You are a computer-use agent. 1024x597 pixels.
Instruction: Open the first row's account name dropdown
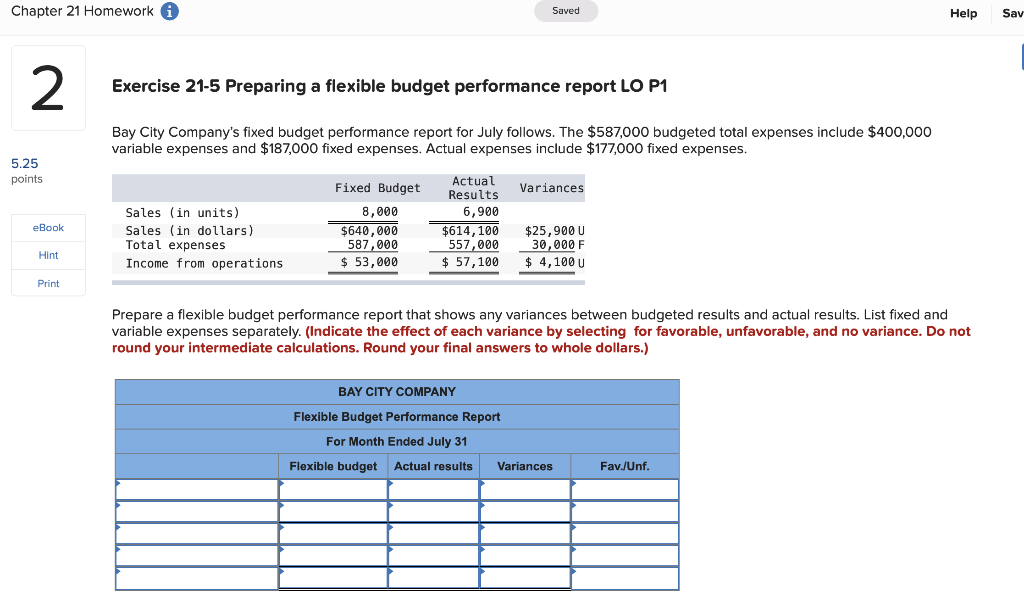pos(197,489)
